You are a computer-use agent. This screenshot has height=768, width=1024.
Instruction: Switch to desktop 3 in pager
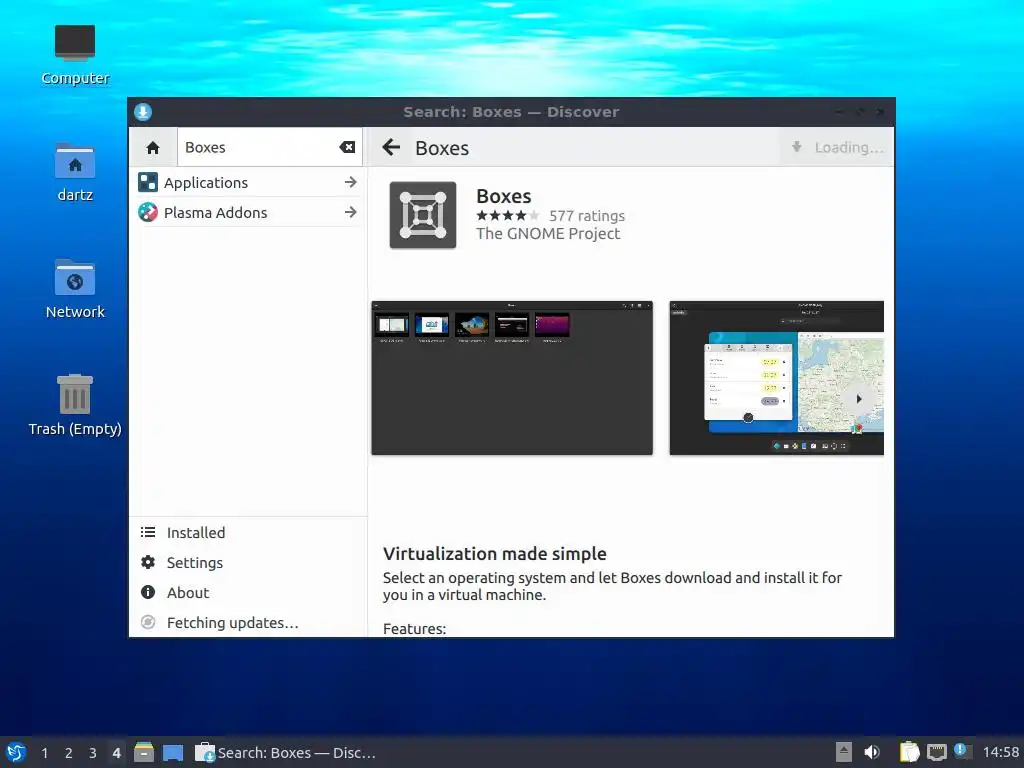click(x=93, y=753)
